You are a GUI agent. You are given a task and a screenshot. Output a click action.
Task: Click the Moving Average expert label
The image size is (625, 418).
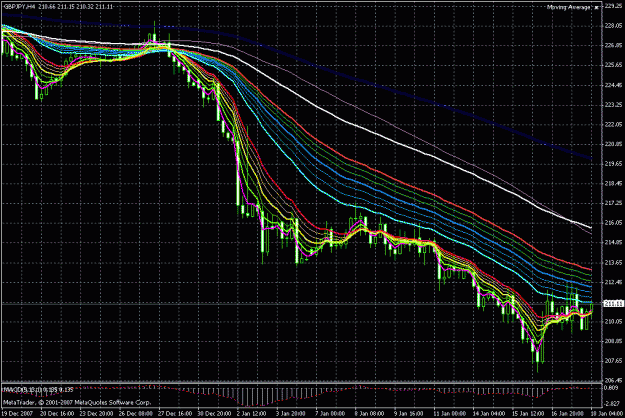pyautogui.click(x=569, y=7)
